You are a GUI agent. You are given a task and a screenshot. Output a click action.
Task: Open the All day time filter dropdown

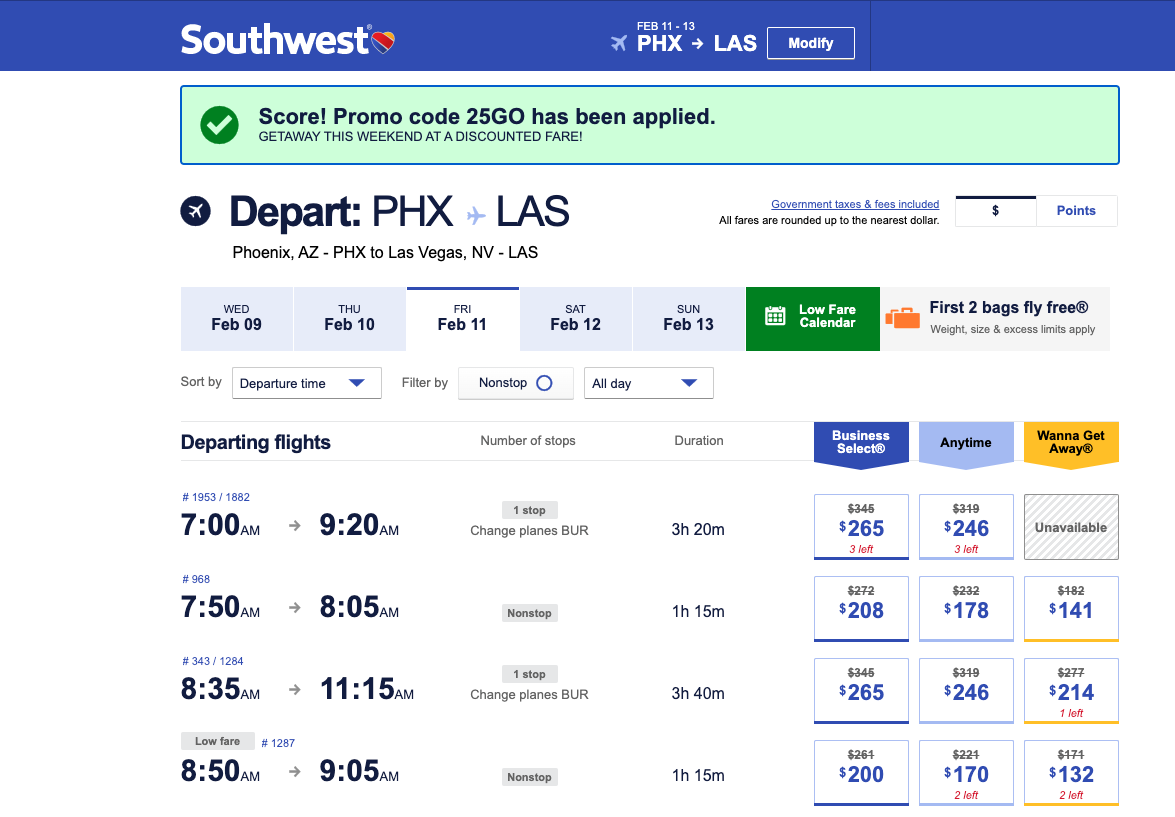pos(648,383)
